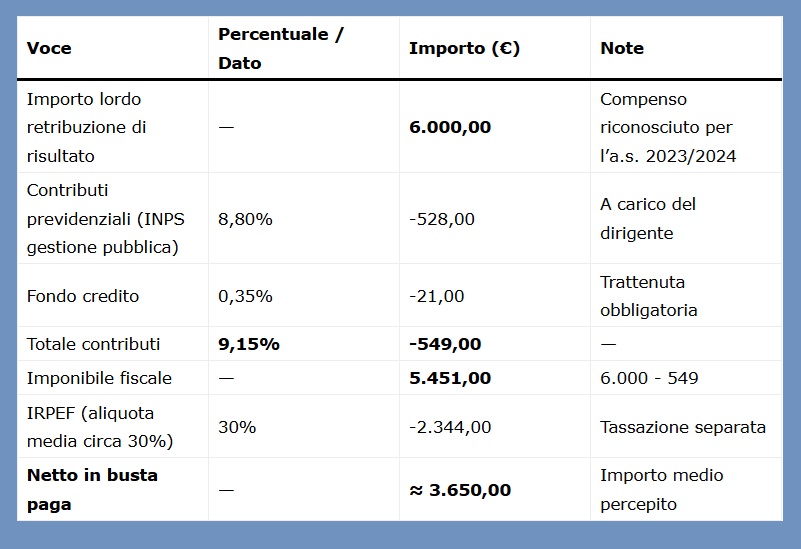Click the 'Importo lordo retribuzione di risultato' cell
Image resolution: width=801 pixels, height=549 pixels.
coord(86,128)
